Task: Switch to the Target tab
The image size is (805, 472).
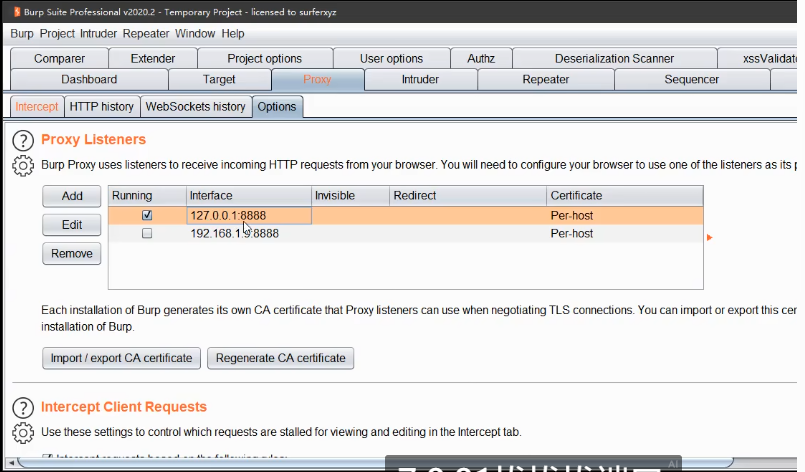Action: point(219,80)
